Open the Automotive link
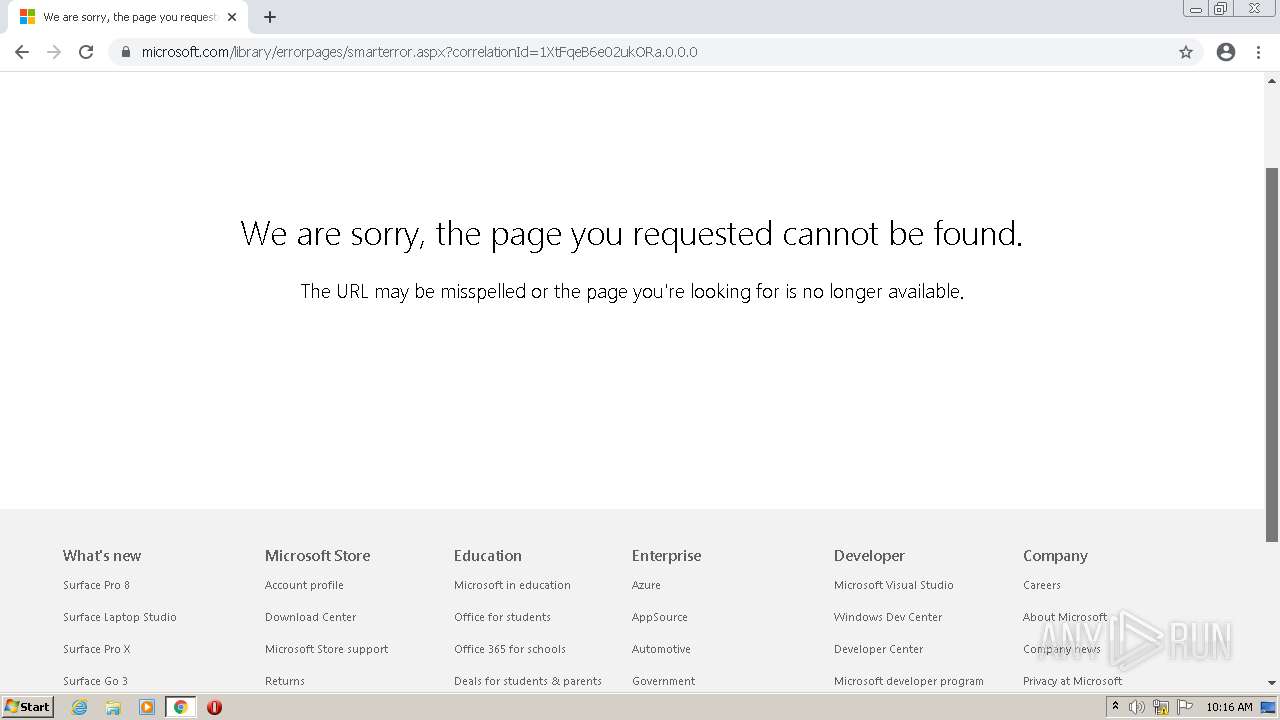This screenshot has width=1280, height=720. pyautogui.click(x=661, y=649)
